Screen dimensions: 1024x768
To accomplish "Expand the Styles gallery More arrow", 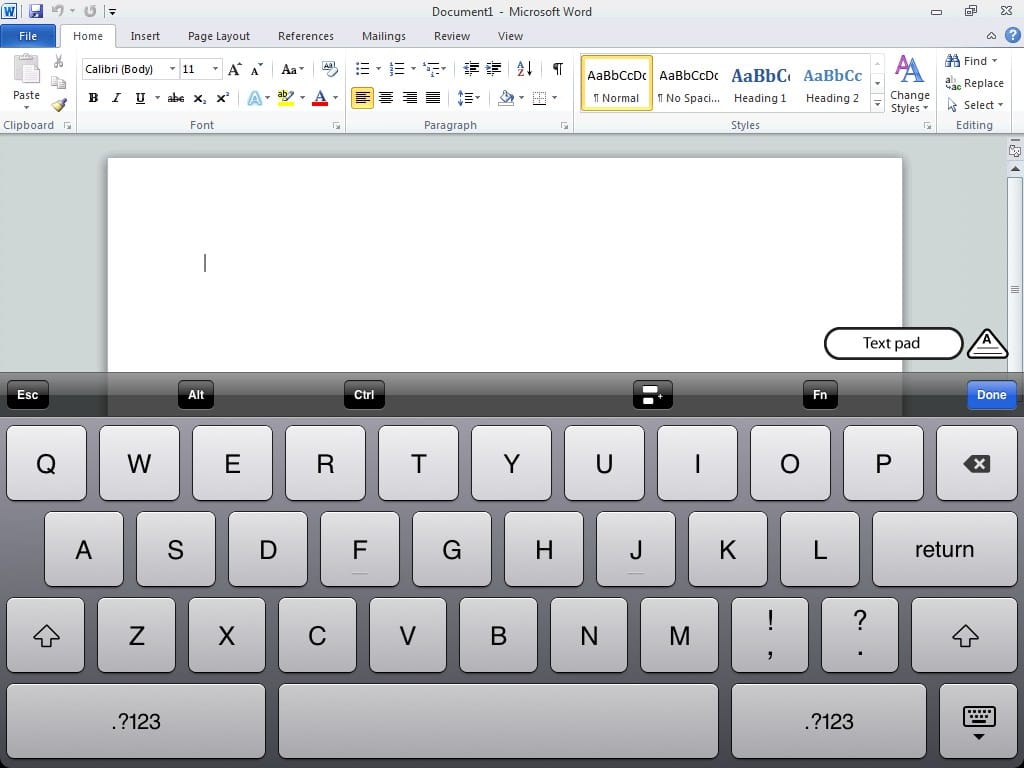I will (x=878, y=104).
